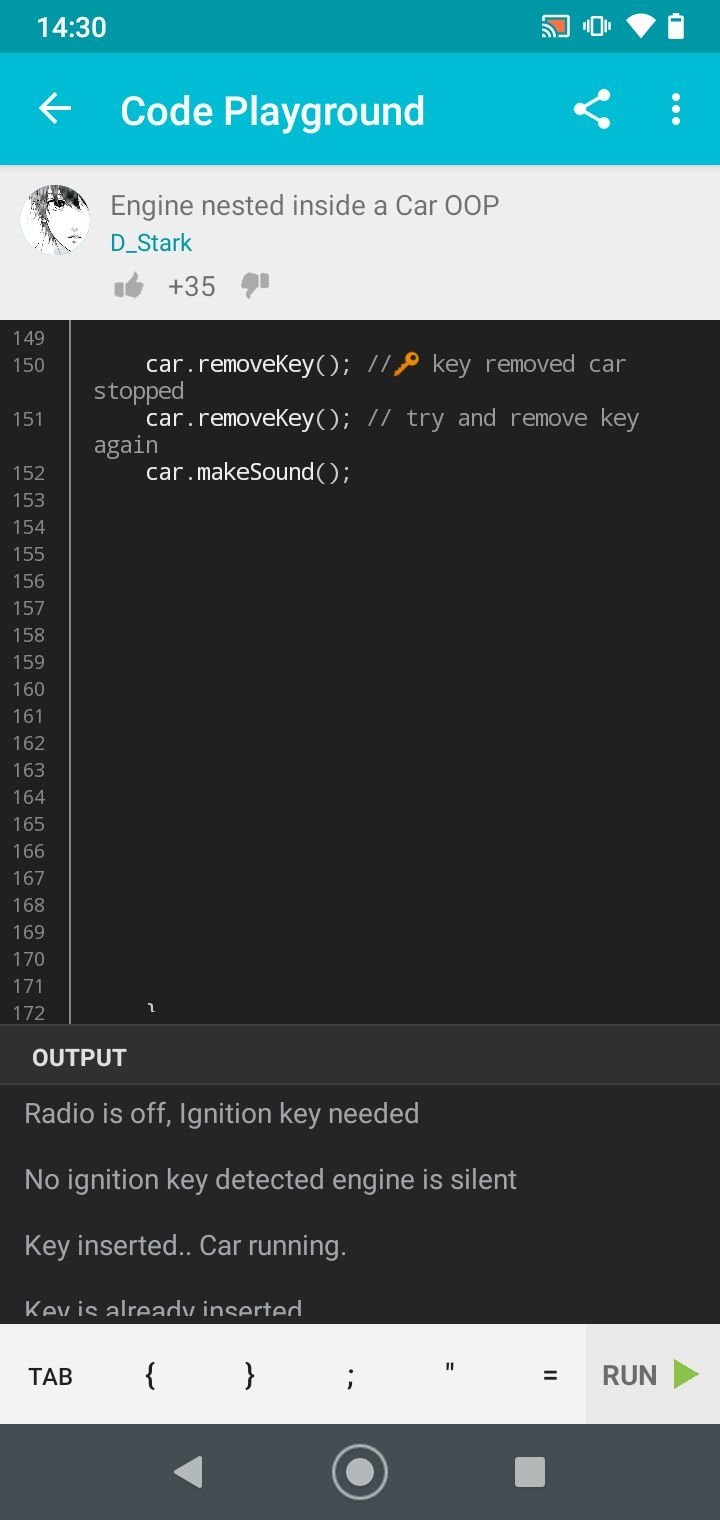Tap the OUTPUT panel header
Viewport: 720px width, 1520px height.
[360, 1056]
